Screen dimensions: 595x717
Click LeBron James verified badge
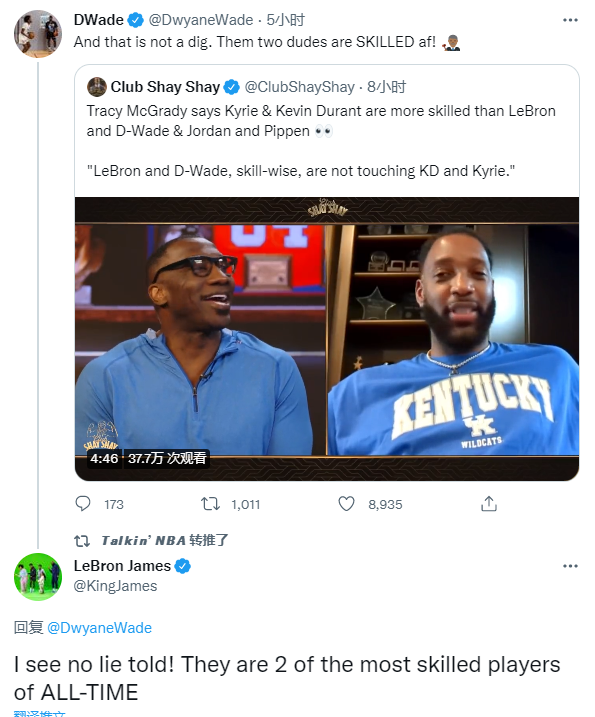point(182,566)
